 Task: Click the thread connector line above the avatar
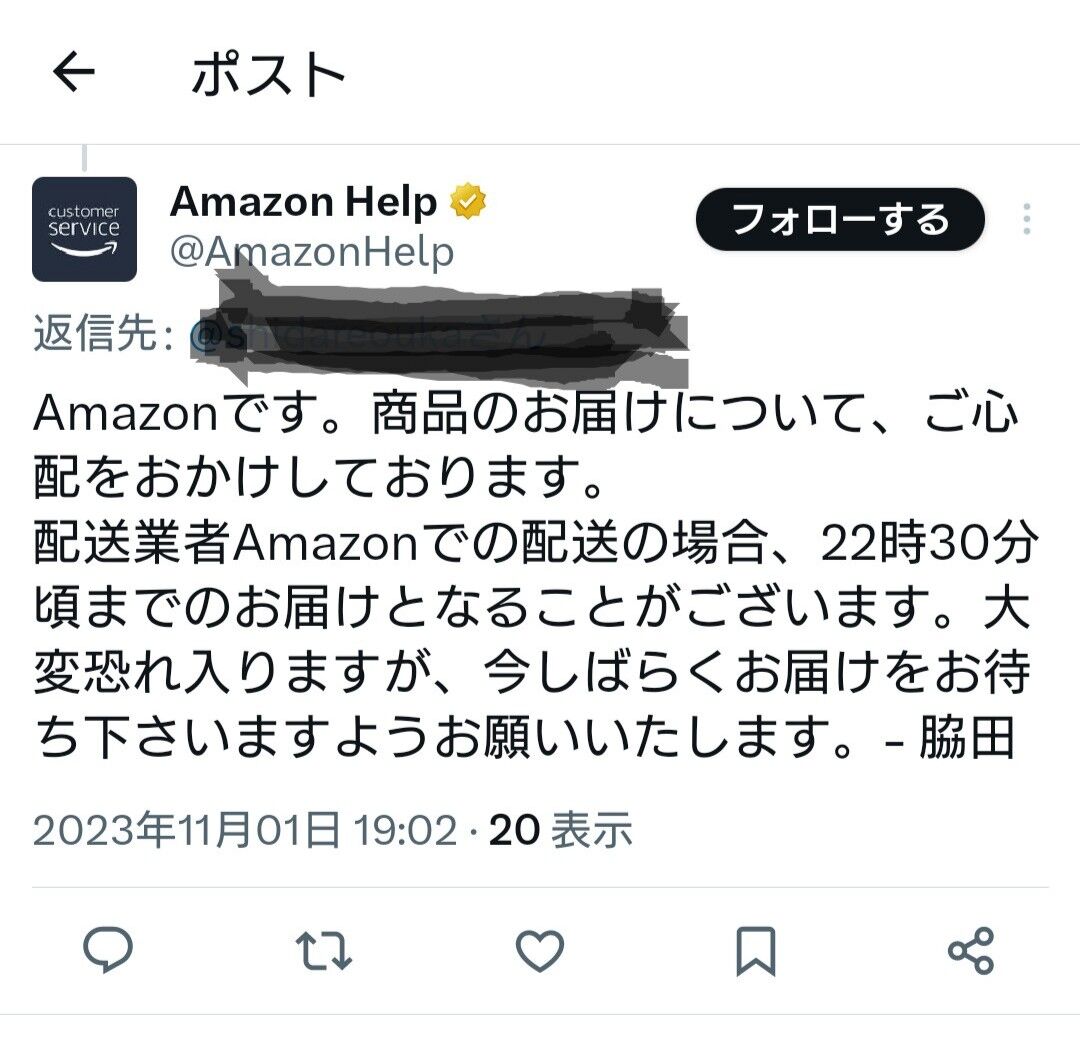click(x=84, y=158)
